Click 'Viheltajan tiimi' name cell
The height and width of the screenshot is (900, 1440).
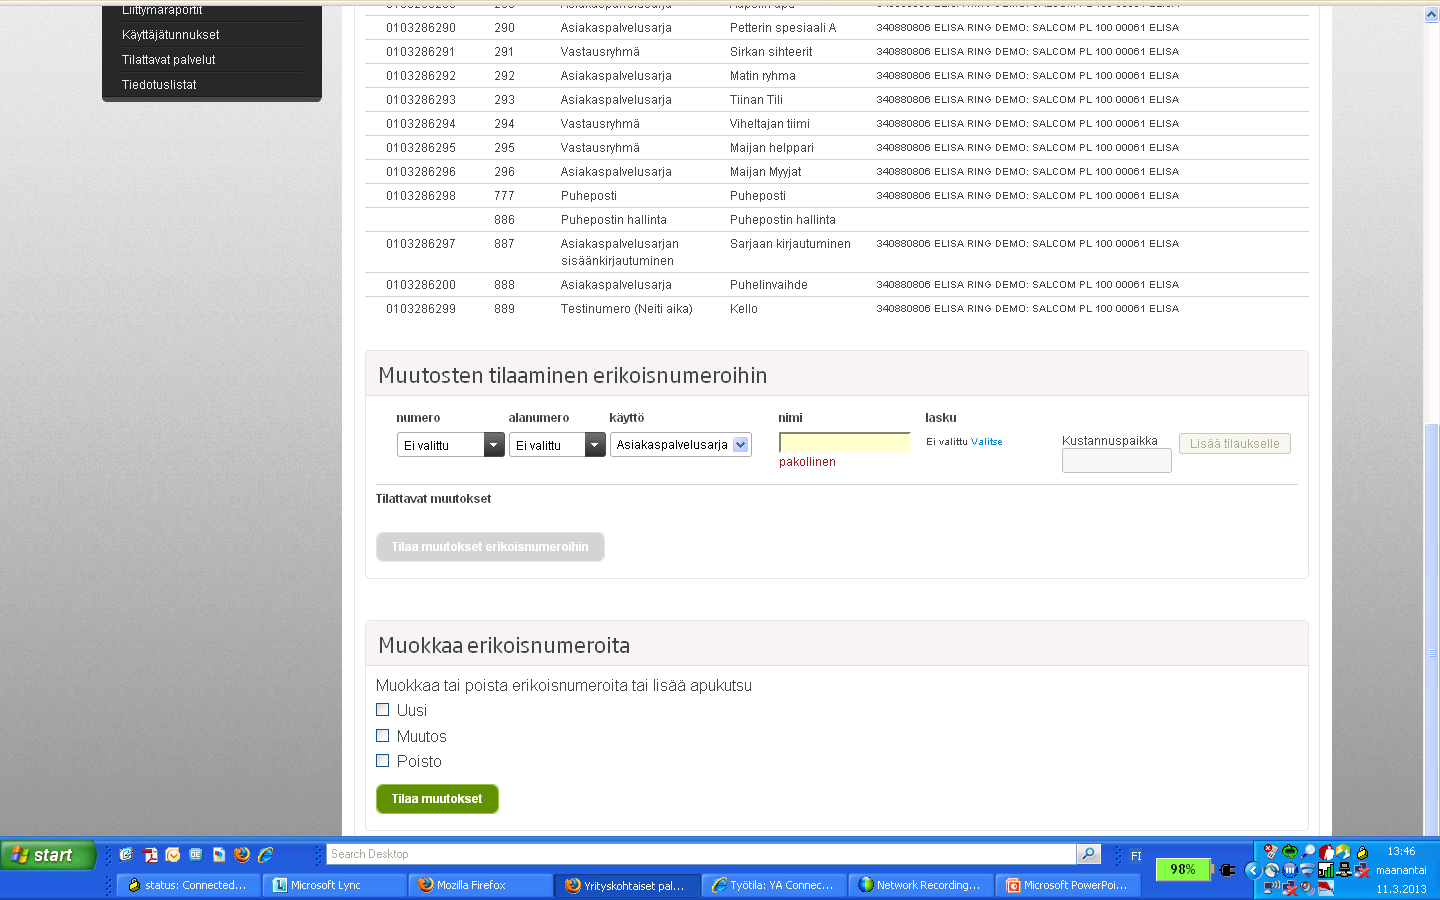coord(770,124)
